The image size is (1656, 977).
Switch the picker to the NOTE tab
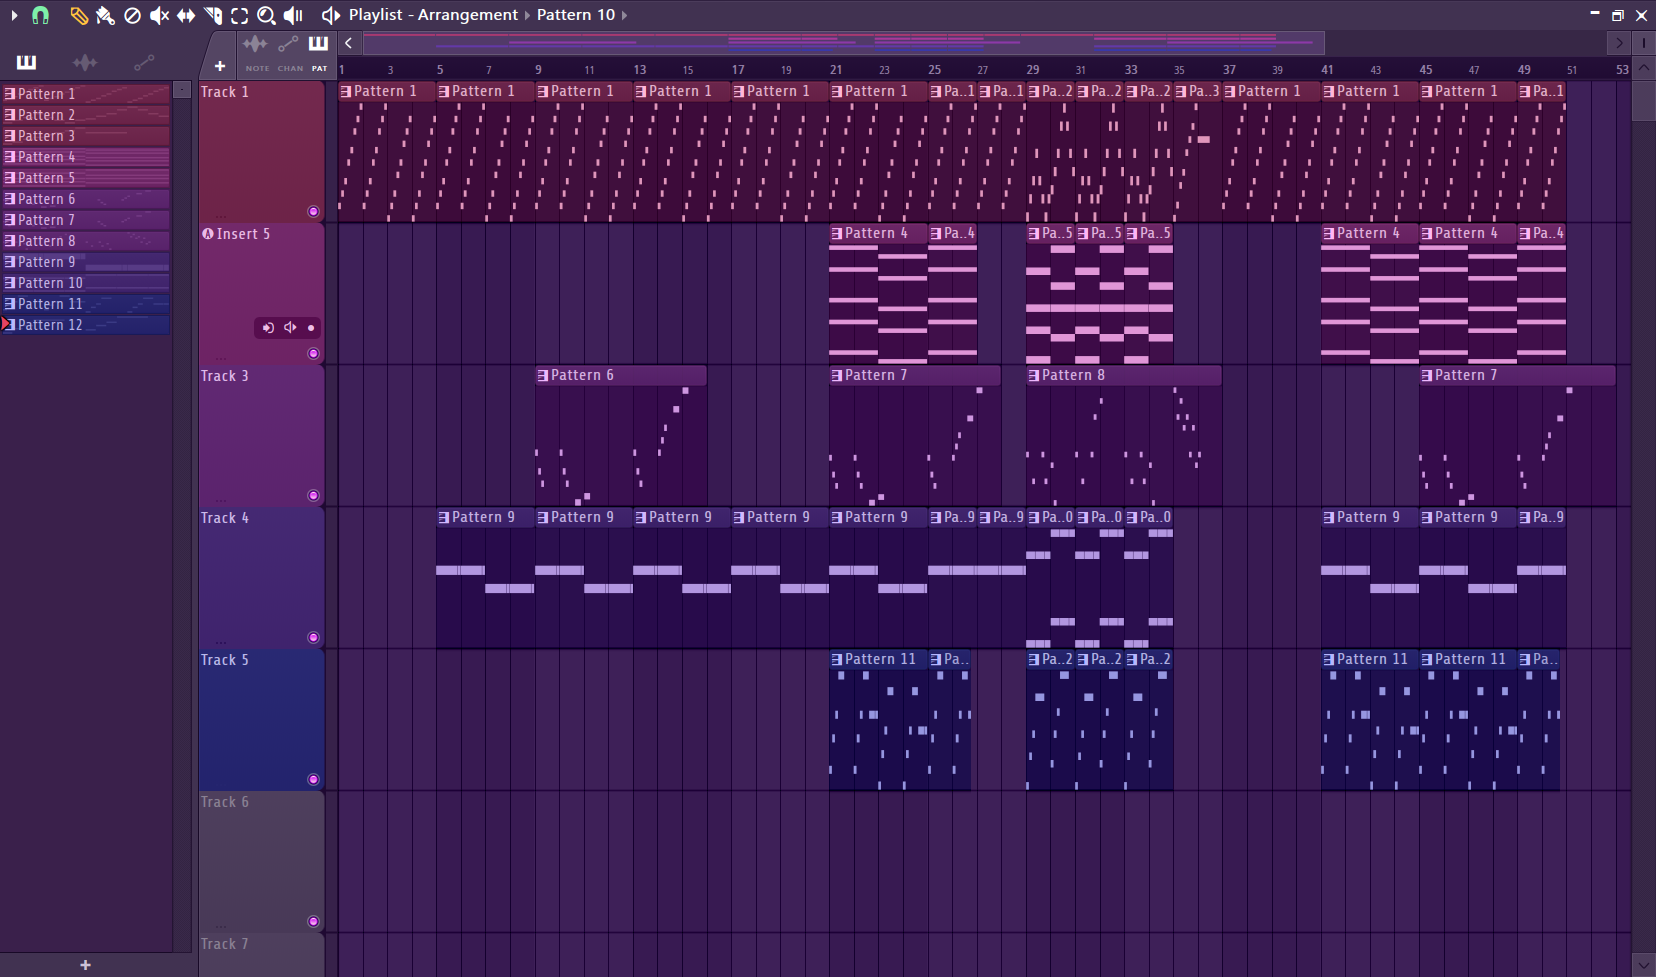click(x=256, y=54)
